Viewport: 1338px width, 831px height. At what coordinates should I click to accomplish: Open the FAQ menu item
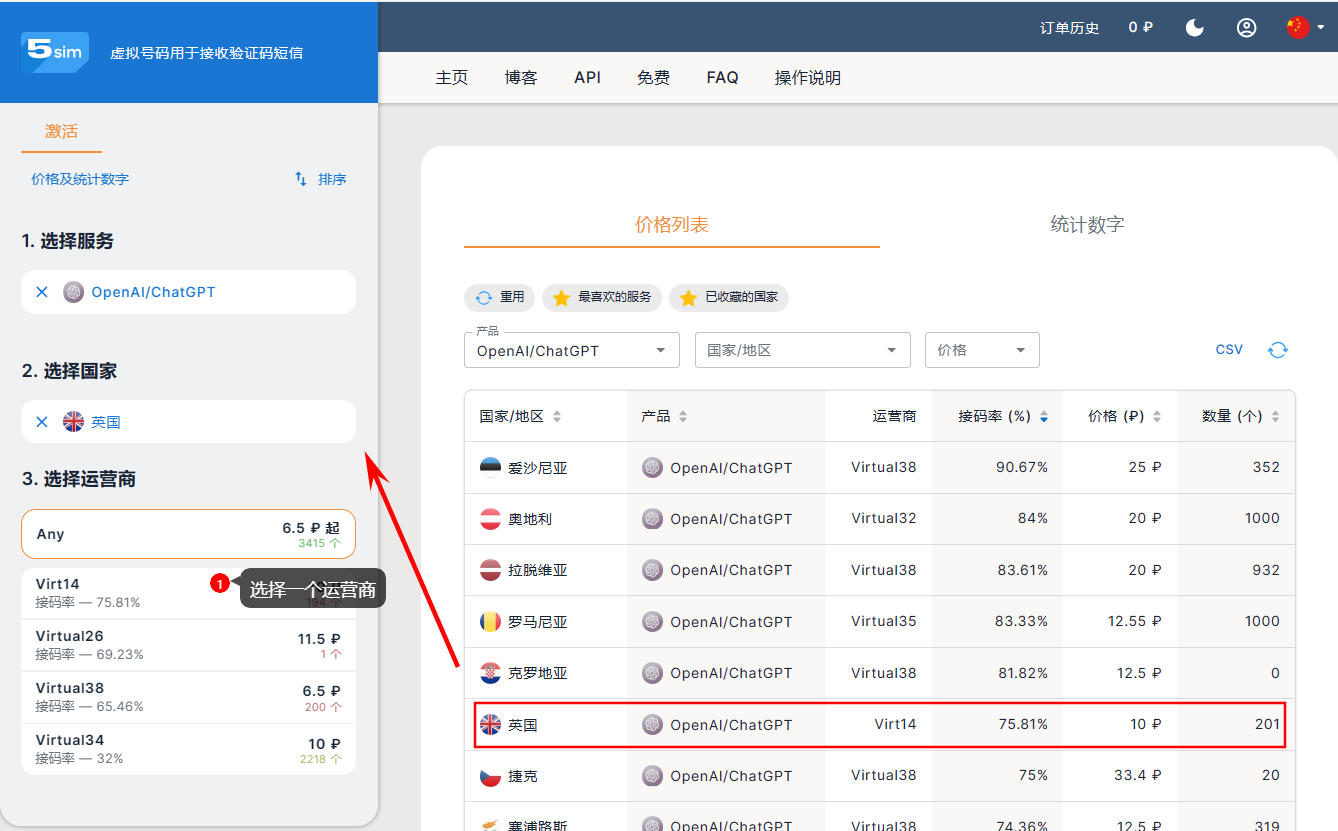pos(722,77)
